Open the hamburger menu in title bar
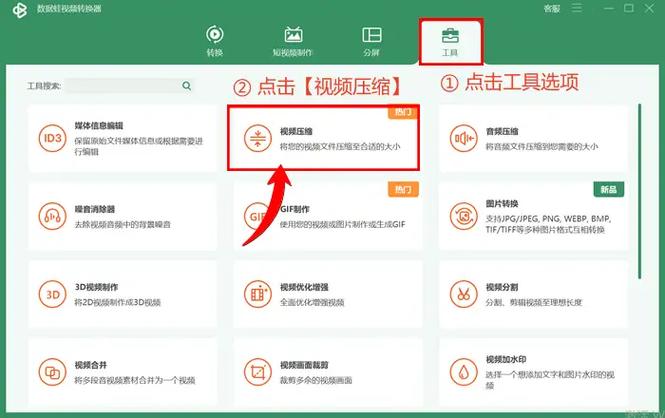The width and height of the screenshot is (665, 418). point(577,8)
